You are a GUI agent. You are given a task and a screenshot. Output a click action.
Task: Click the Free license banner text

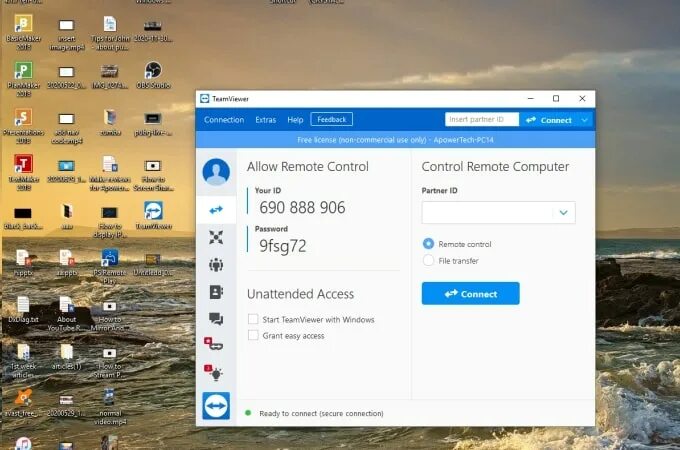396,140
